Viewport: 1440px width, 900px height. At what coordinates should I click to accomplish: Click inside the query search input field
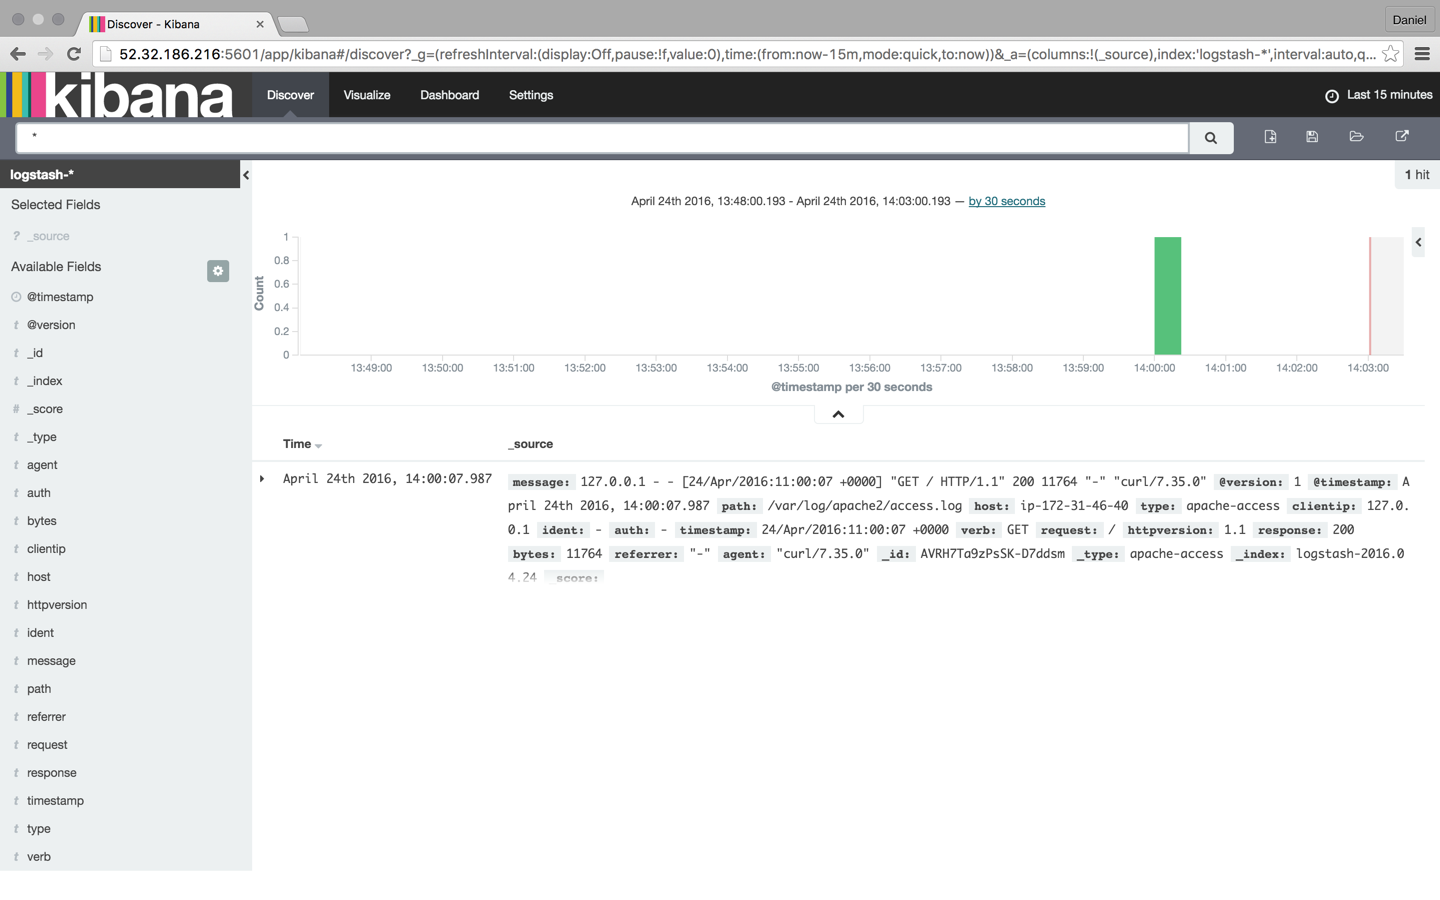(x=600, y=138)
